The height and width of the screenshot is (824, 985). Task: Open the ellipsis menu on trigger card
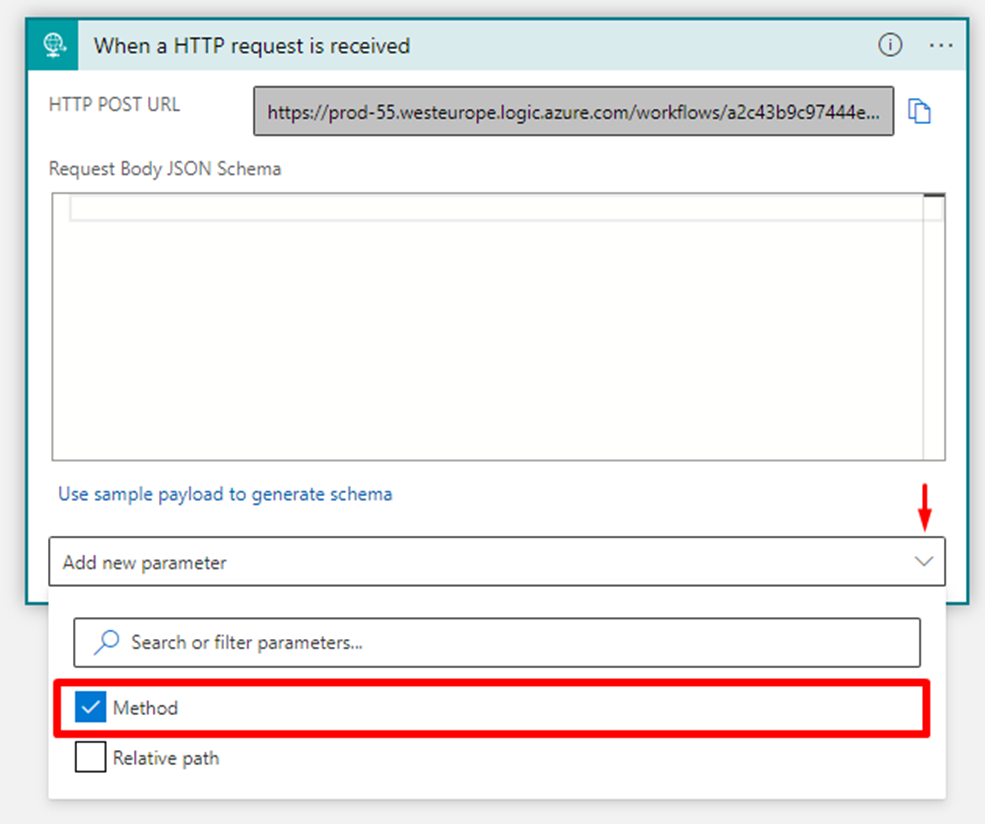point(941,45)
